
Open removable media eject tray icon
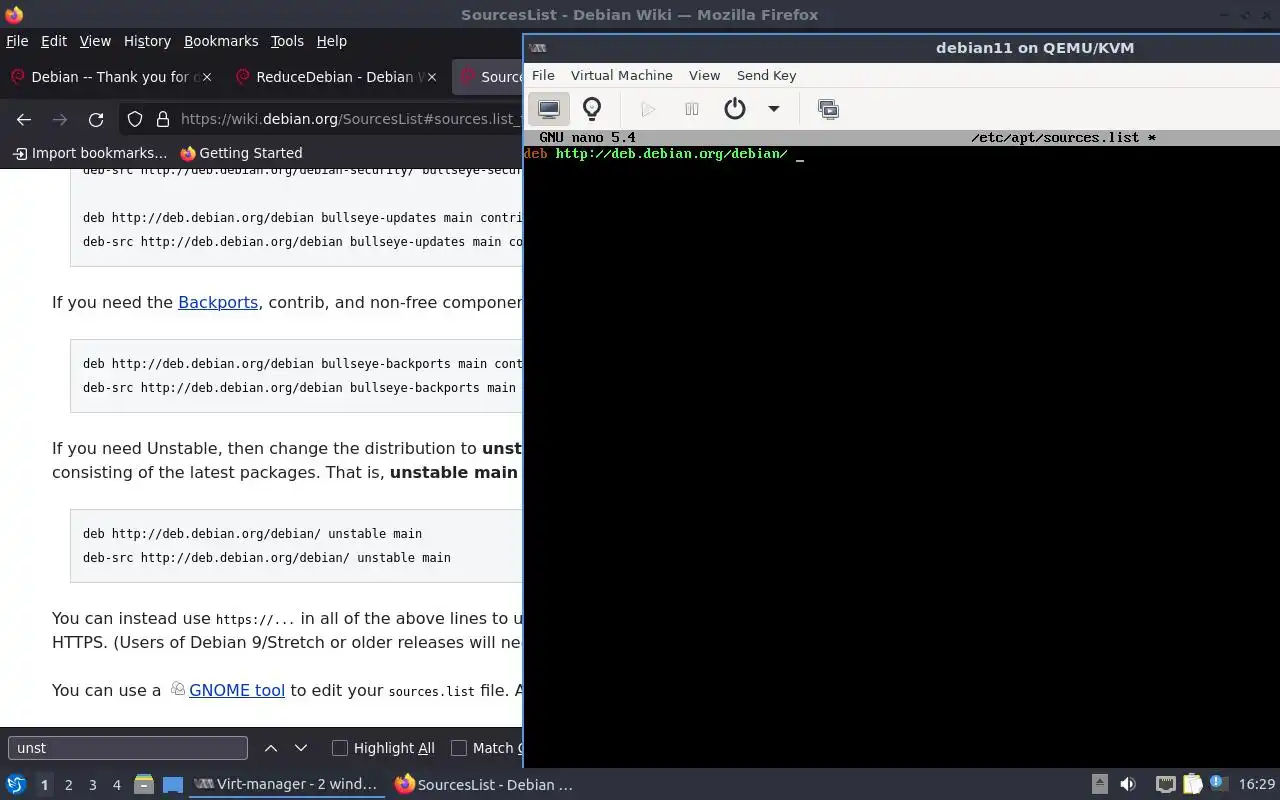[x=1100, y=785]
